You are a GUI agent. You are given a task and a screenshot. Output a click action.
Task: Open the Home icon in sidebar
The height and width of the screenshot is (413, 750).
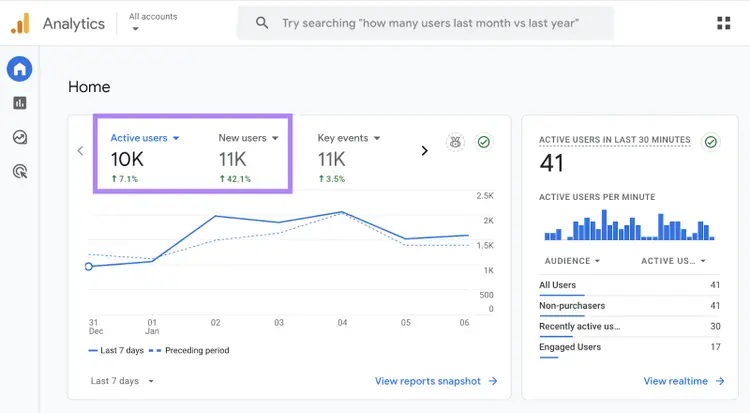pyautogui.click(x=20, y=69)
